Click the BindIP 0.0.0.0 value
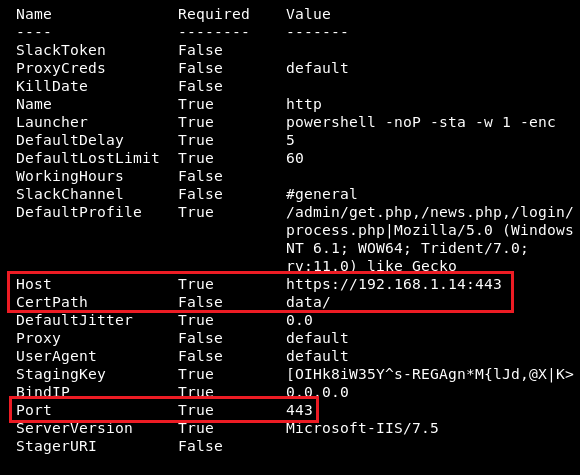The width and height of the screenshot is (580, 475). 317,392
